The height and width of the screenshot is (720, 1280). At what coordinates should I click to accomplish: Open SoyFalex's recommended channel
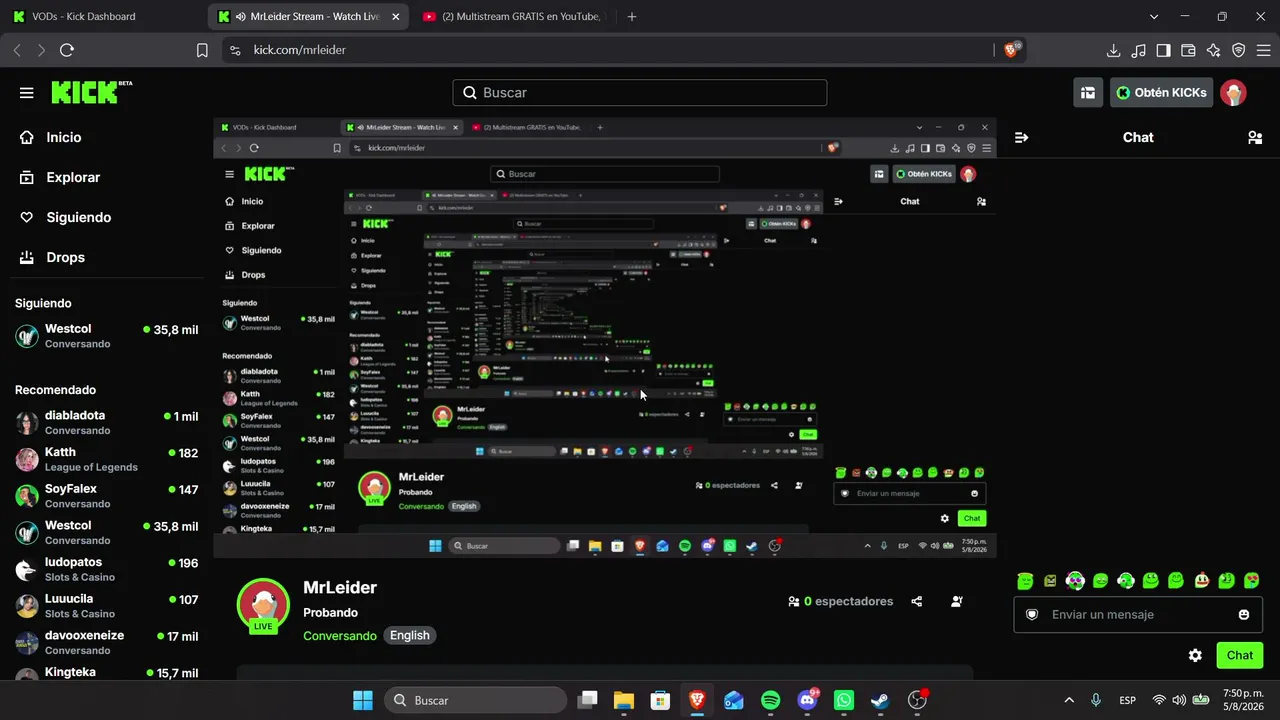pyautogui.click(x=106, y=496)
